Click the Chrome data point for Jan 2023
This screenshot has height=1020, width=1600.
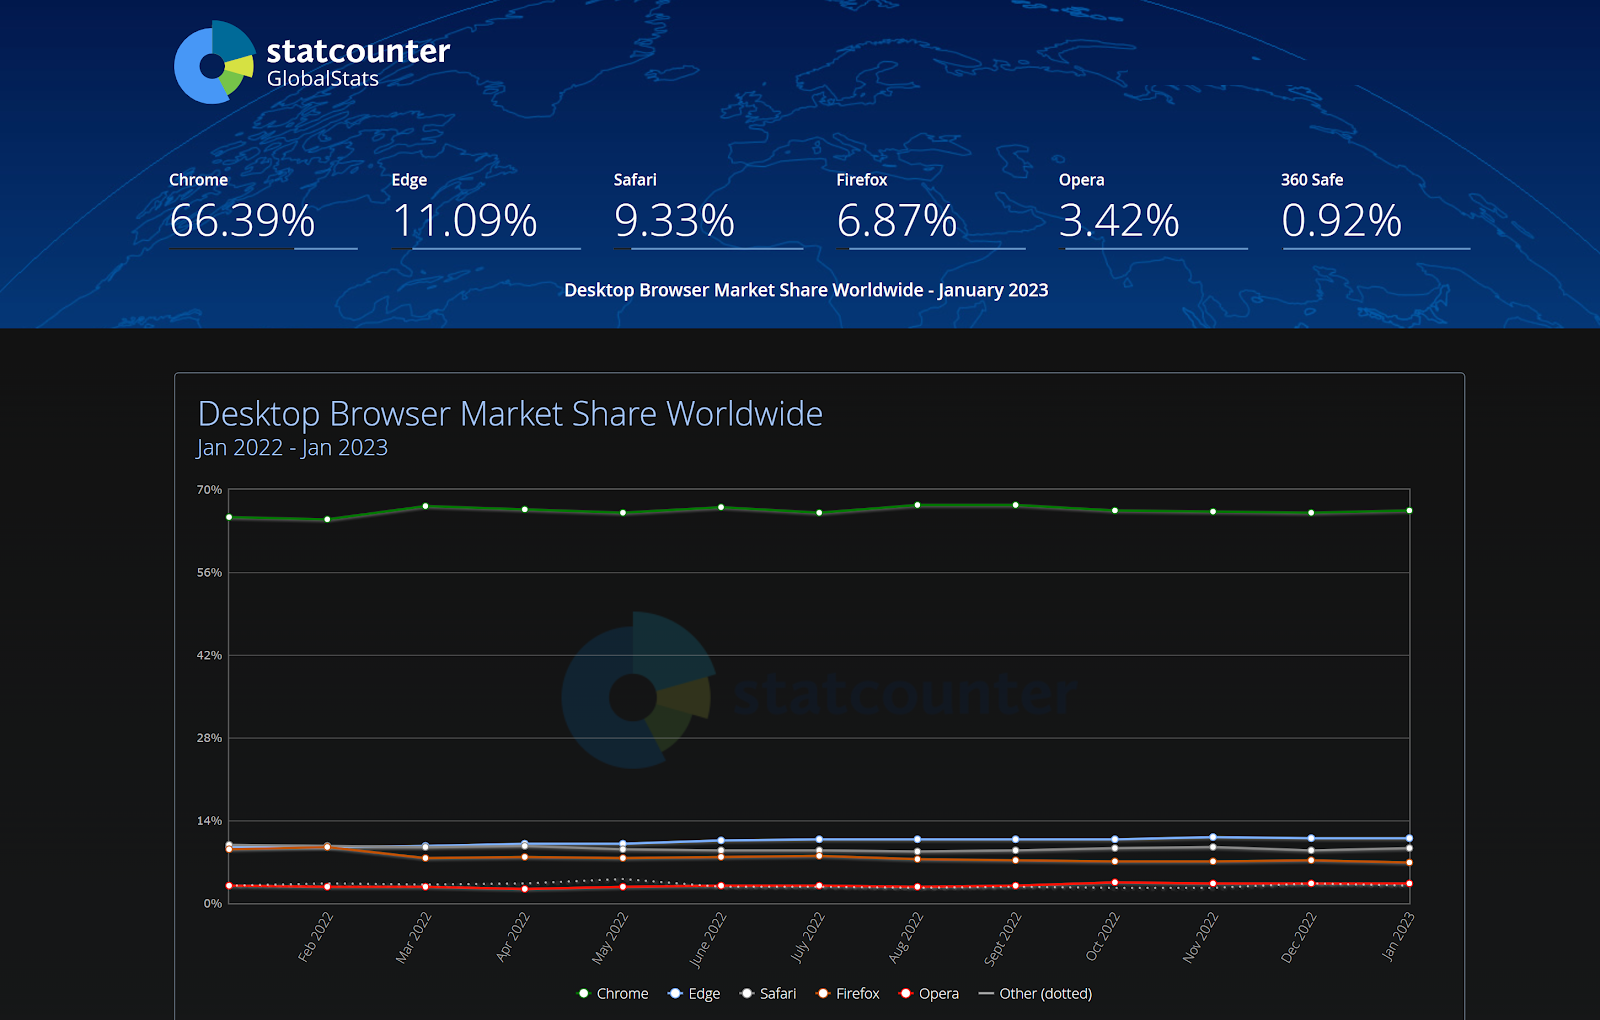pos(1409,511)
